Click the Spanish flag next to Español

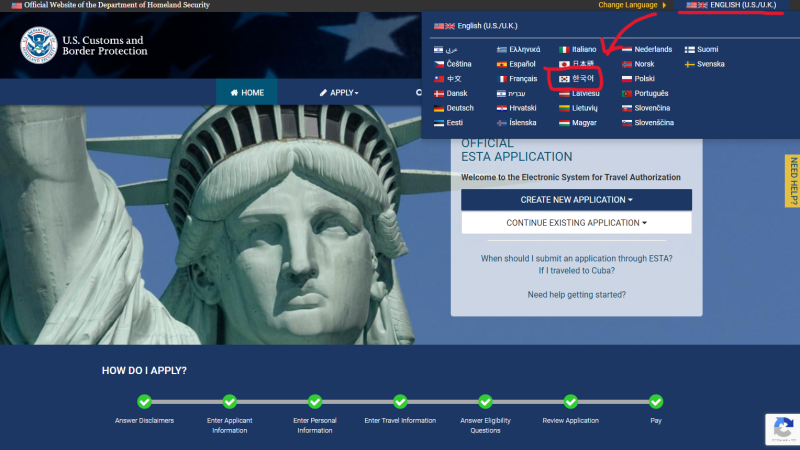coord(502,64)
